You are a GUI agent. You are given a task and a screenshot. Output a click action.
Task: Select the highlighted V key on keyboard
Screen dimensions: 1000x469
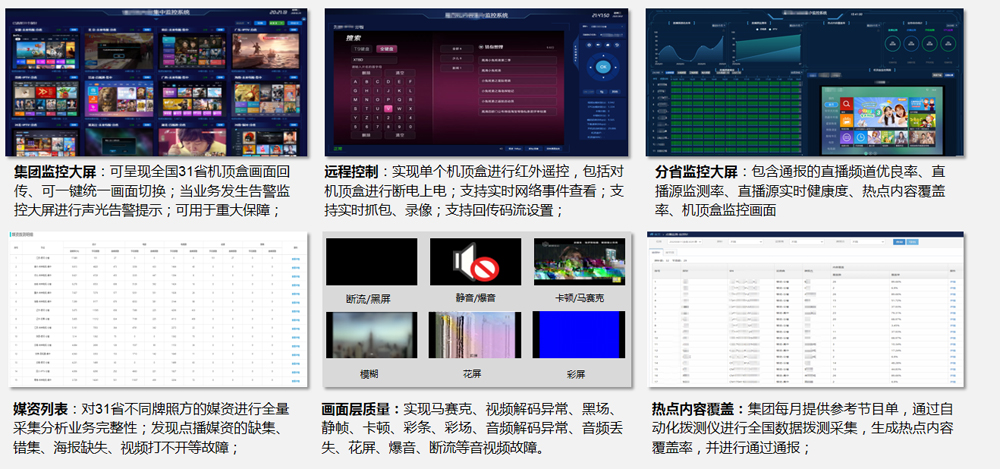coord(387,108)
